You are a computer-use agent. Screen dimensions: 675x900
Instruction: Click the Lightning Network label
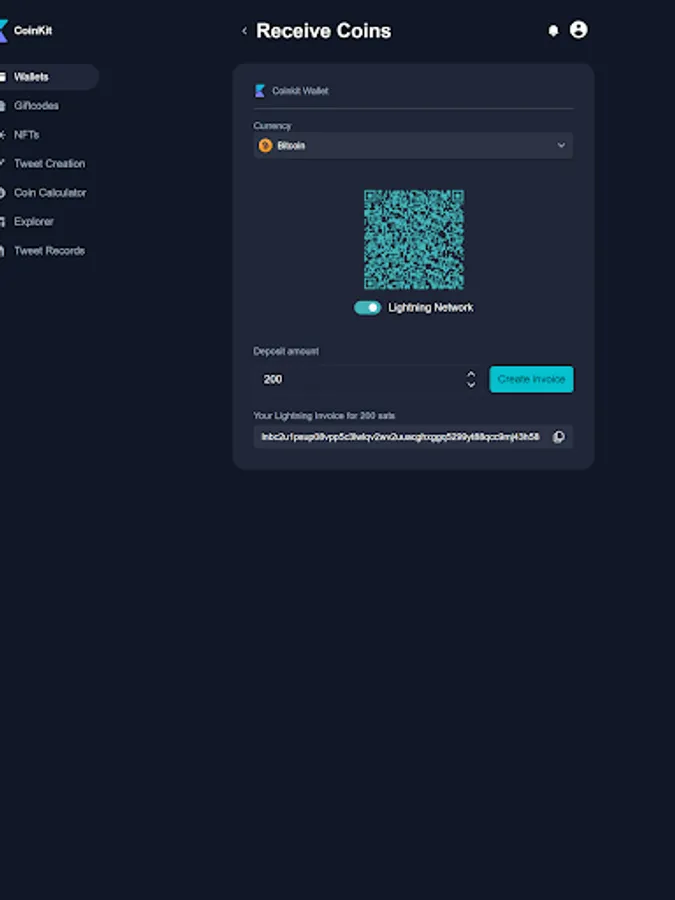pos(430,308)
